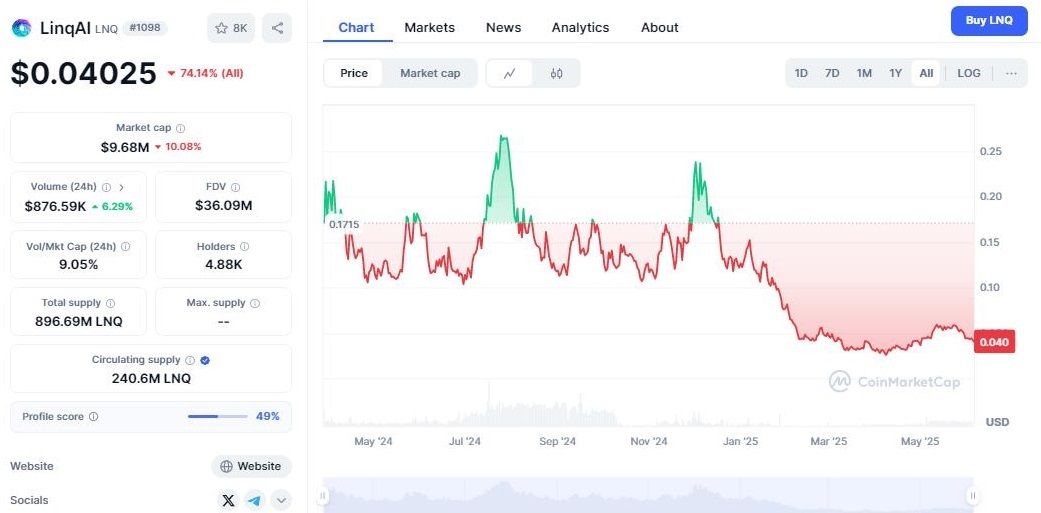Open Vol/Mkt Cap (24h) info icon

125,246
